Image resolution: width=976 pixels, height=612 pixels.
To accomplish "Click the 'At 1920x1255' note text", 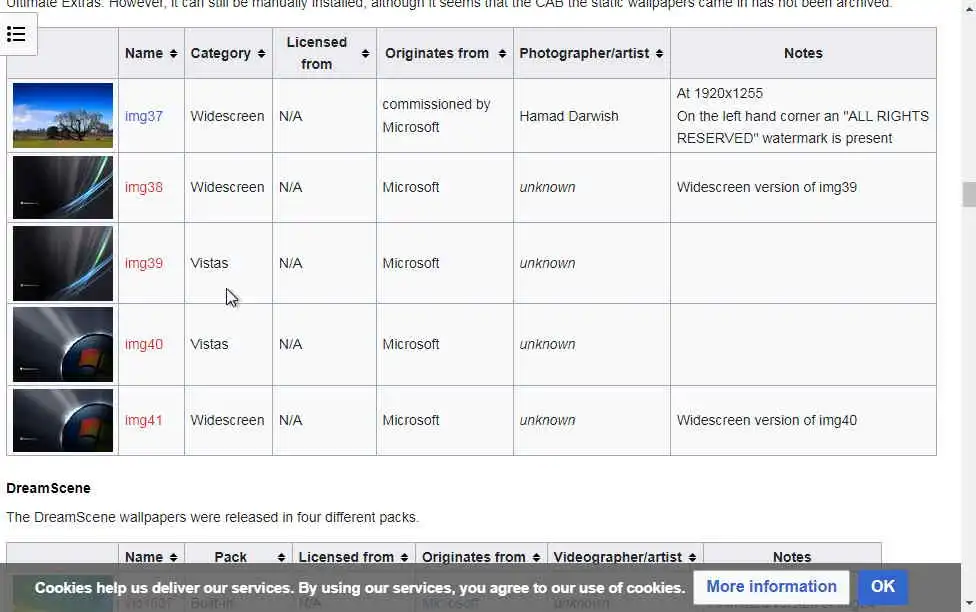I will (x=720, y=93).
